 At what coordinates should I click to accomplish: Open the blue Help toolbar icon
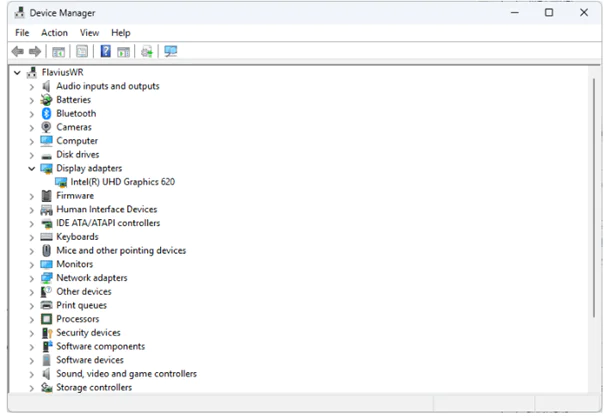coord(105,51)
